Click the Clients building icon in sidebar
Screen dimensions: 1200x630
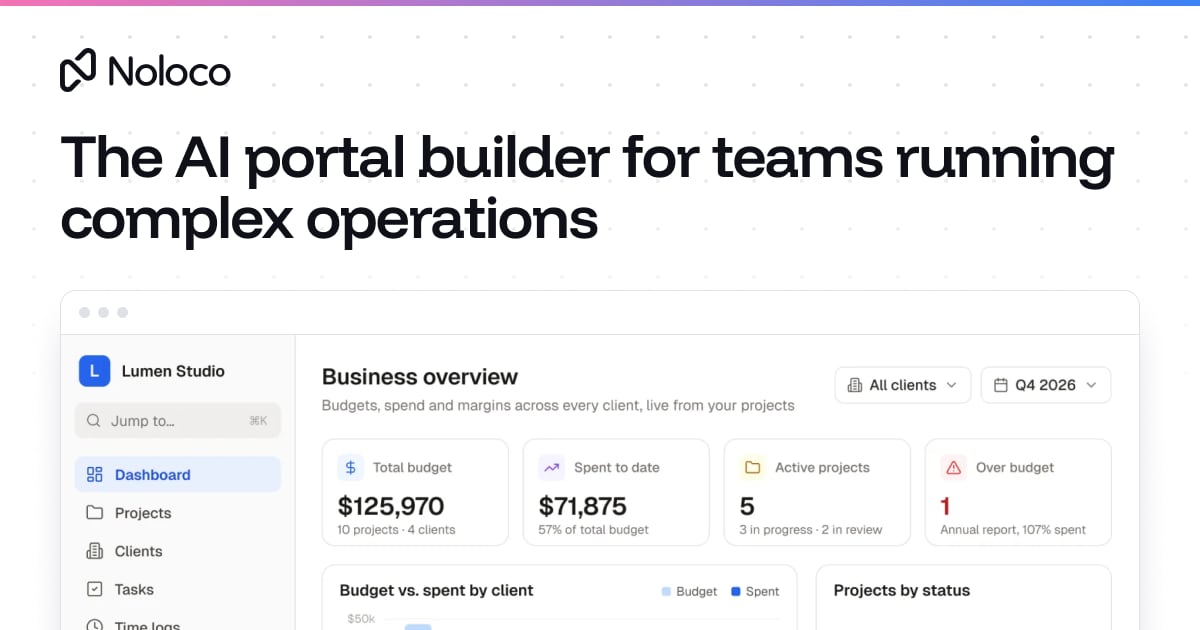click(94, 551)
